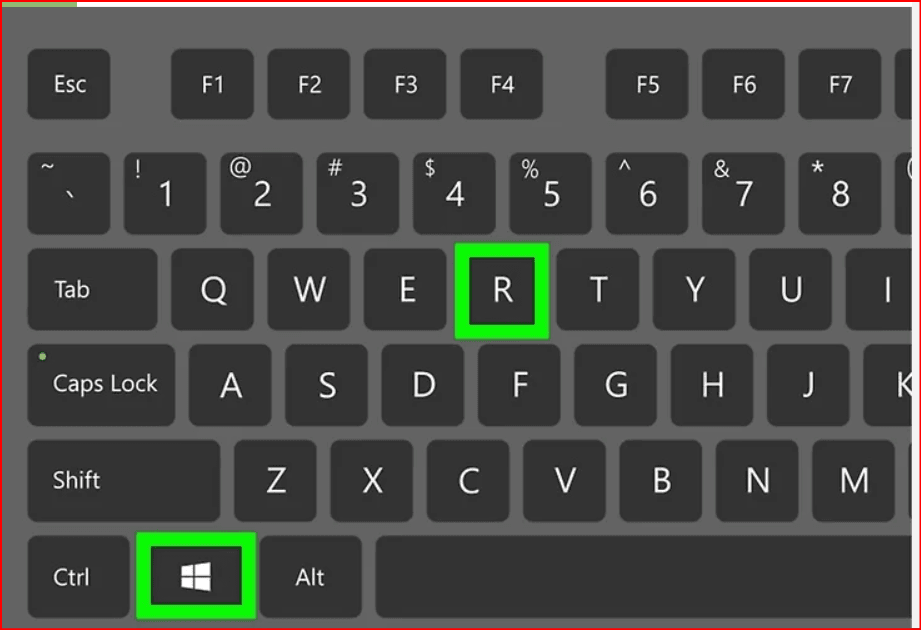Click the letter Z key
The height and width of the screenshot is (630, 921).
275,481
